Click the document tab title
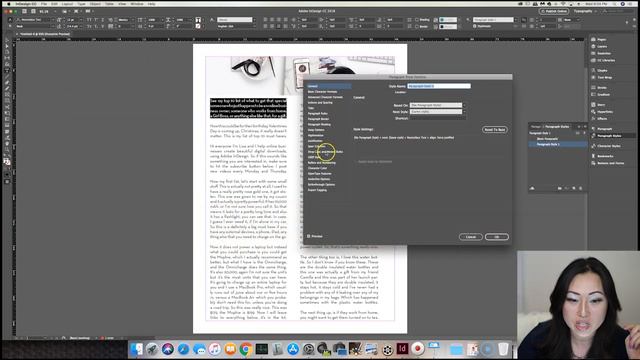 click(x=45, y=34)
